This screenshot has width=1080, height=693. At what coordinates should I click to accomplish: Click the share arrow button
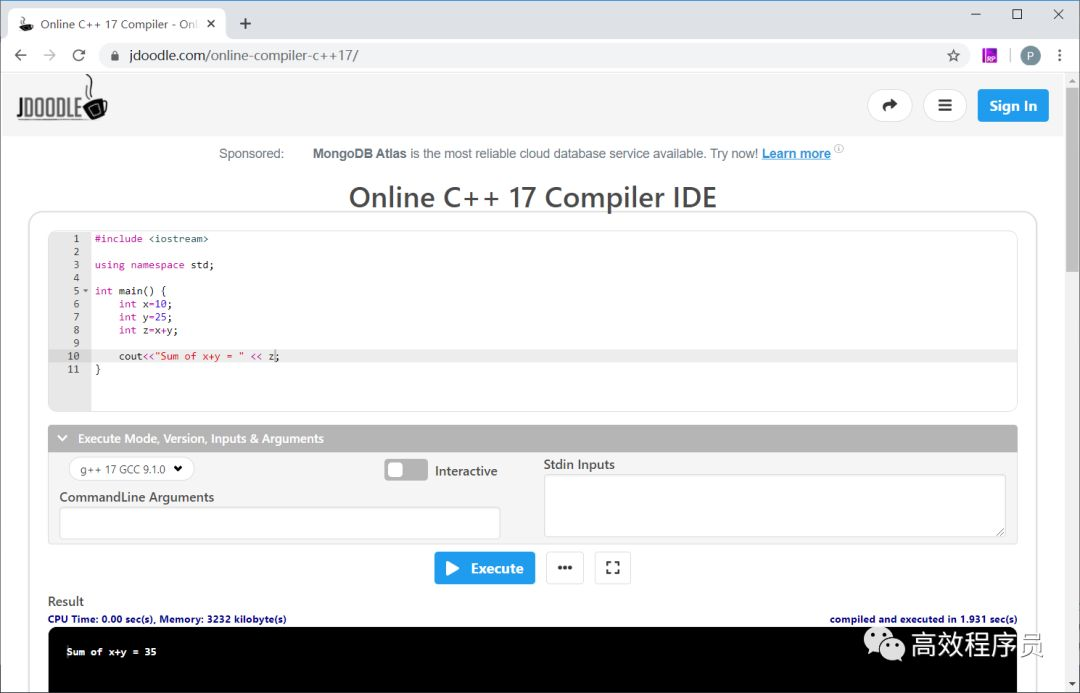click(889, 105)
